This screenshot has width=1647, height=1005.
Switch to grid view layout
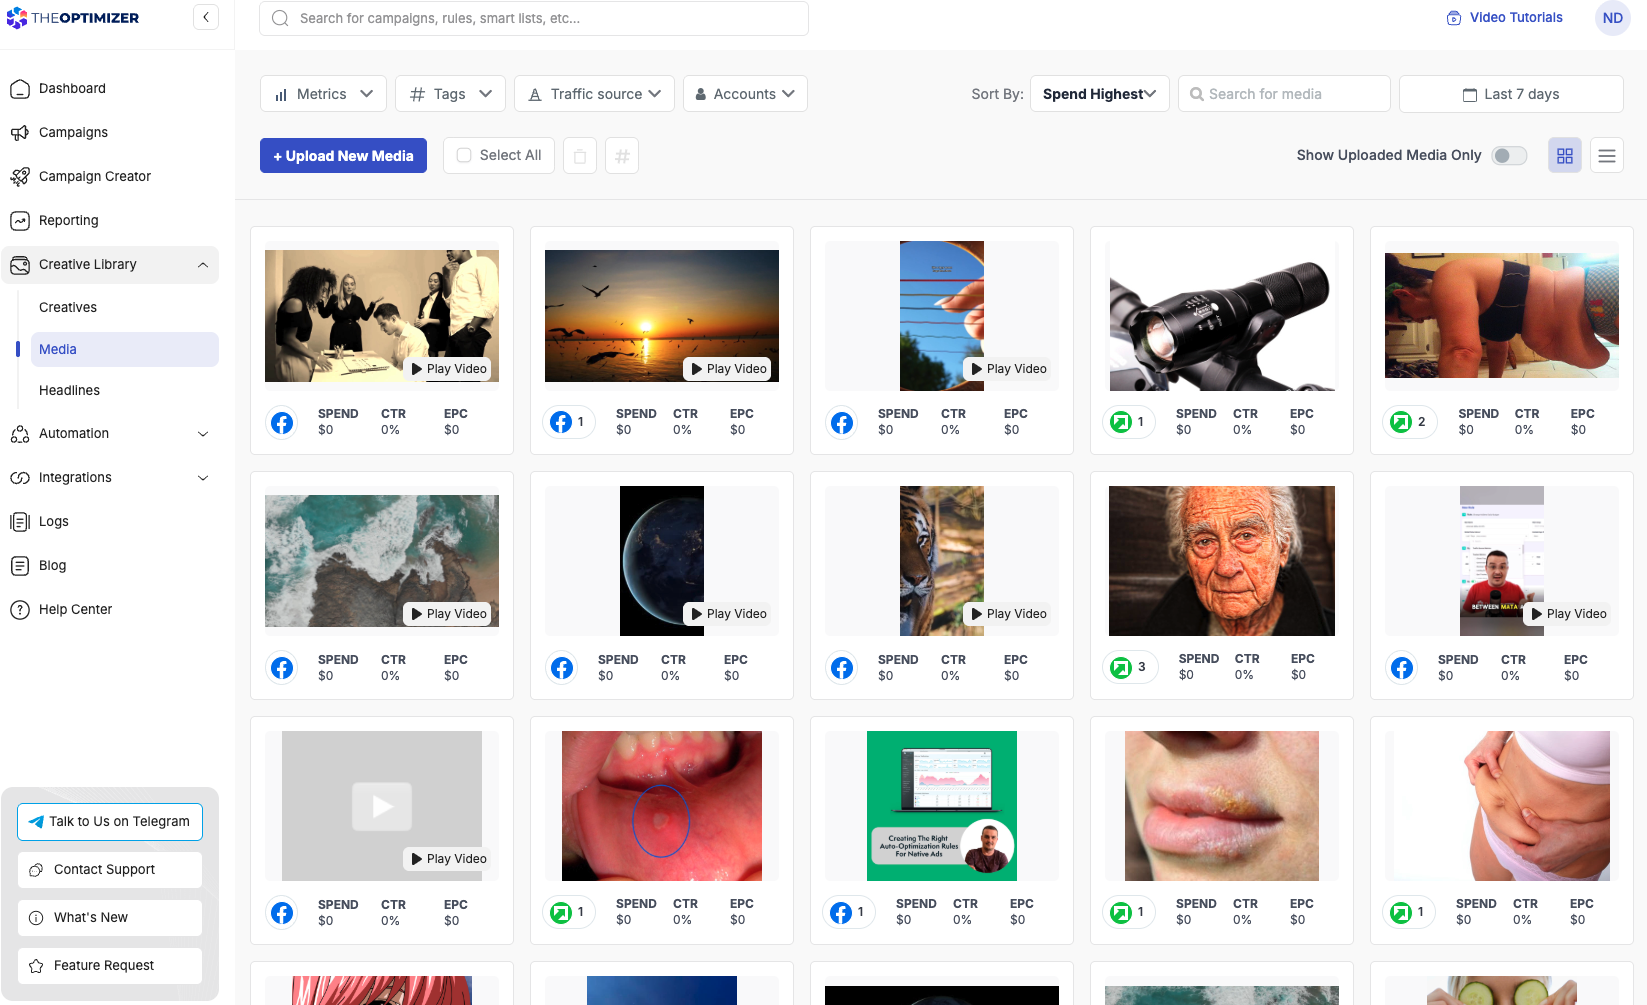point(1565,156)
